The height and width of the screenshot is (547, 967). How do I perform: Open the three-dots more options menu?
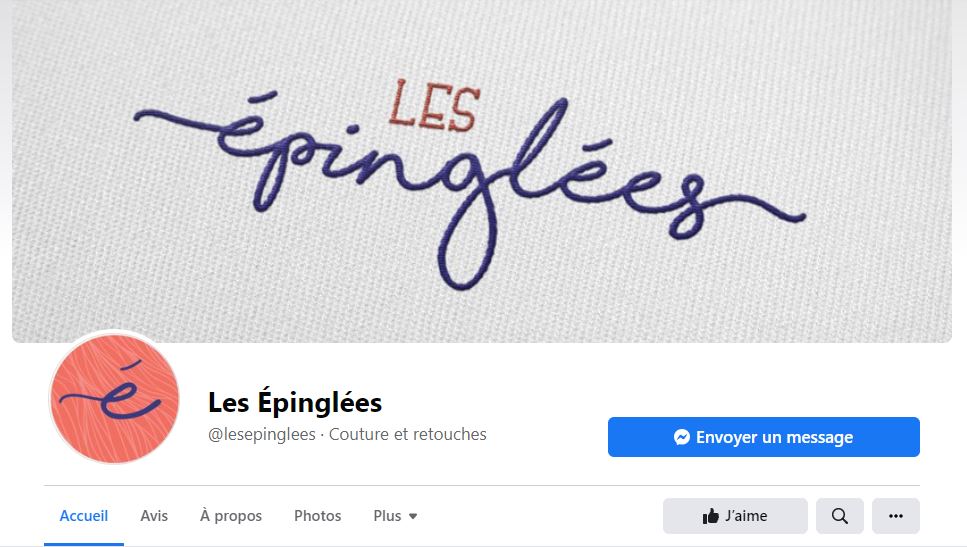coord(895,516)
